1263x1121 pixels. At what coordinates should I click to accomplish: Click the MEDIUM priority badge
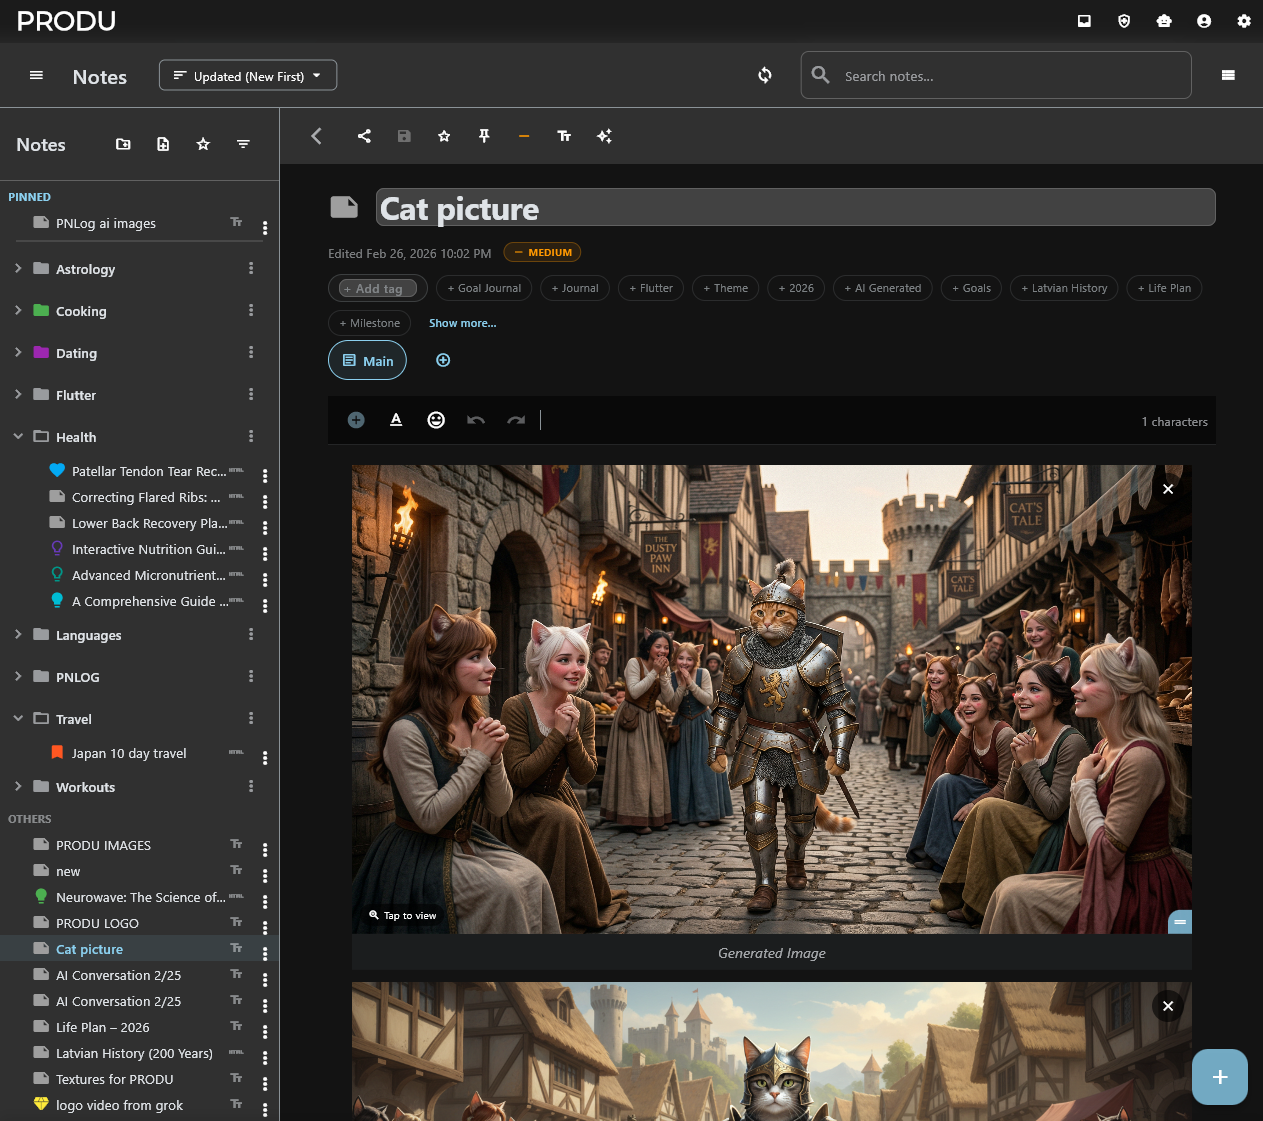542,253
